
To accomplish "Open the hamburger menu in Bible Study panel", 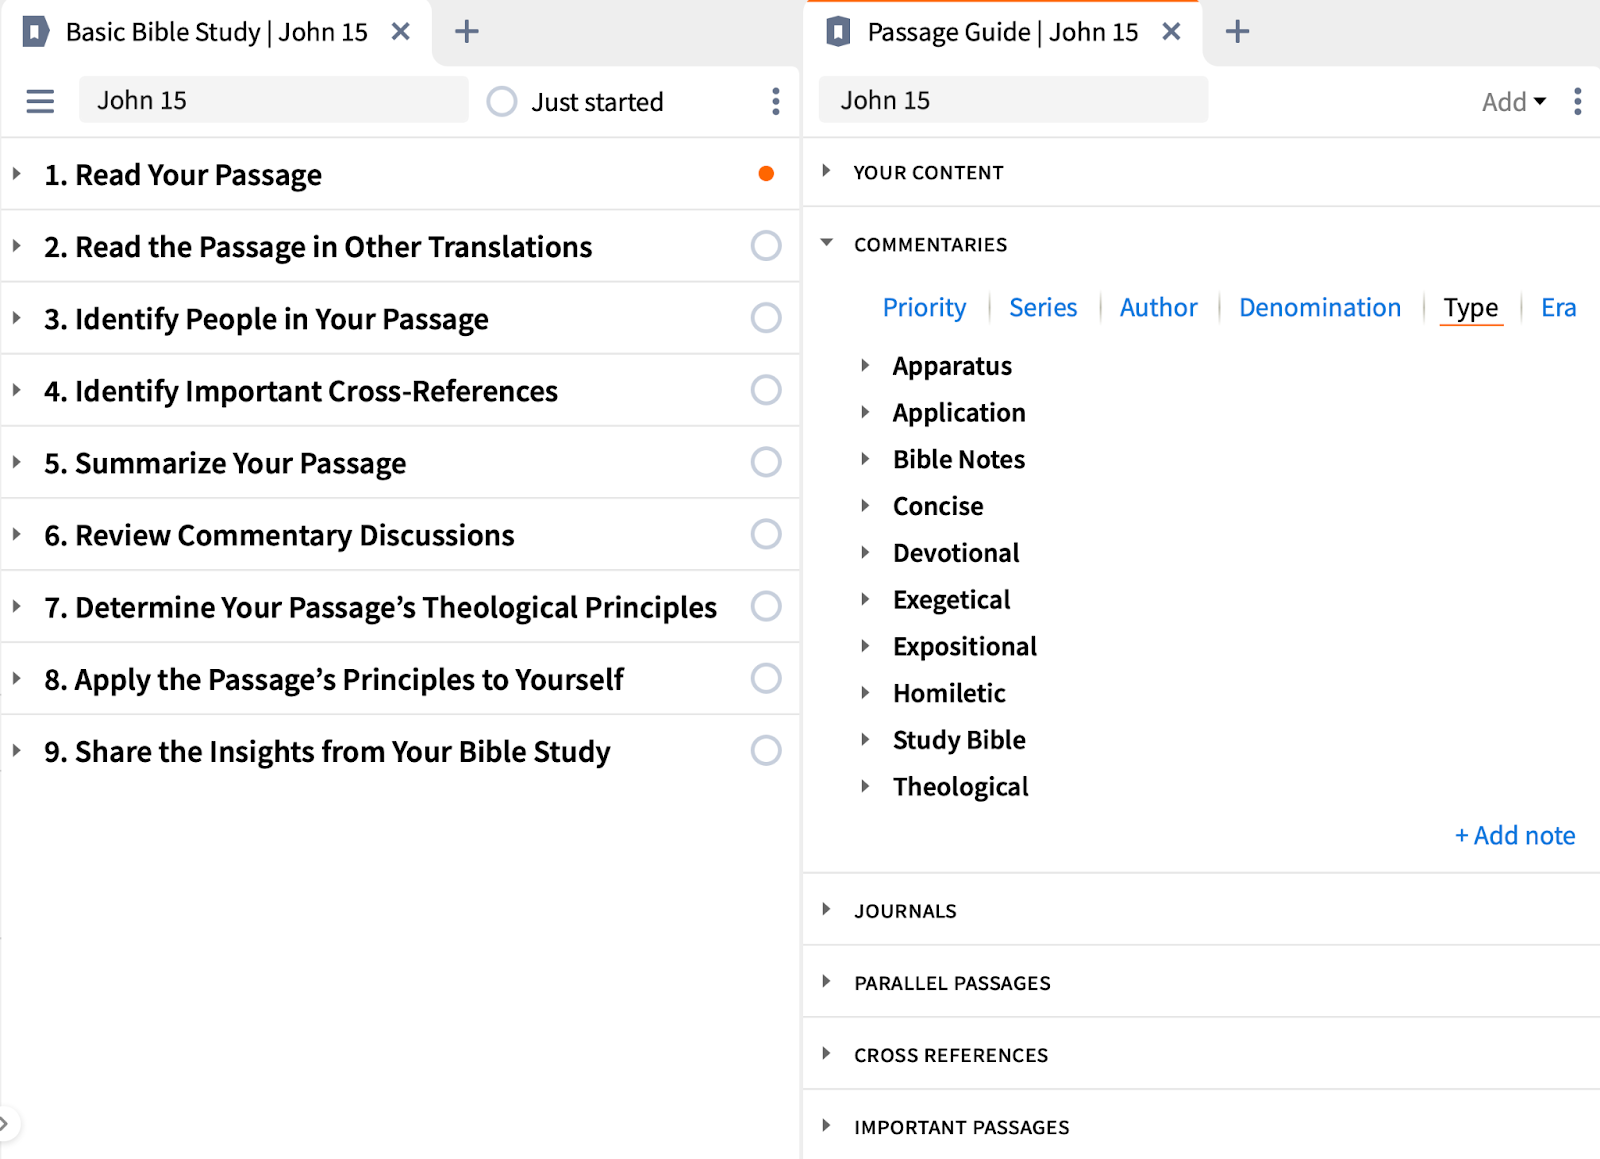I will [40, 101].
